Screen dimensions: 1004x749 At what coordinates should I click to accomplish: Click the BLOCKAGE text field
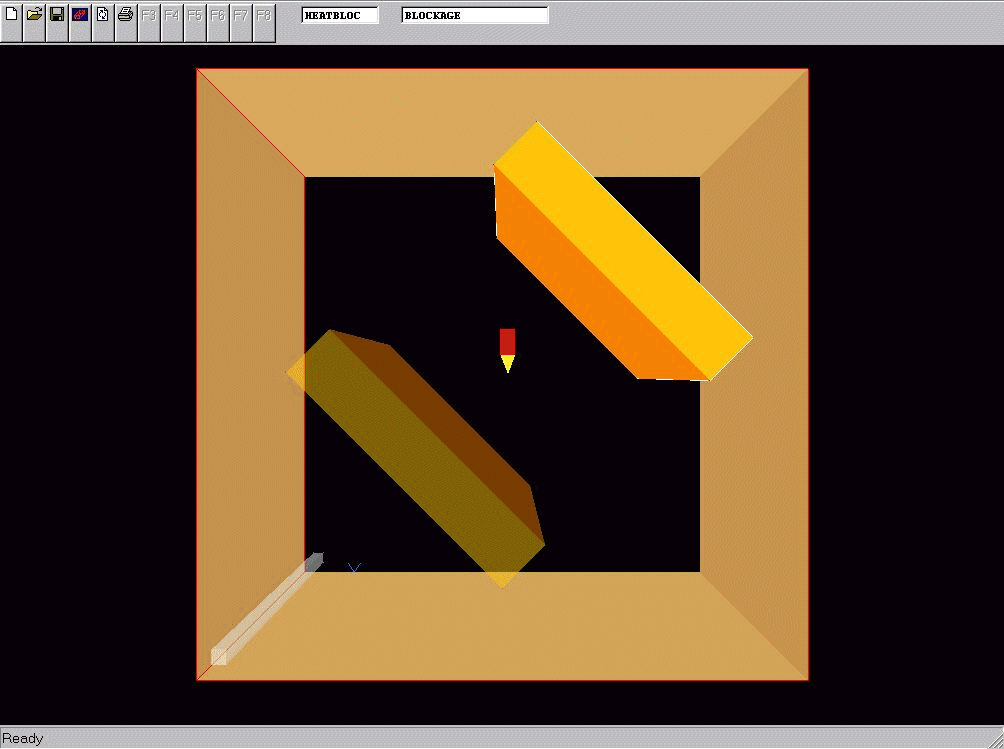[474, 16]
